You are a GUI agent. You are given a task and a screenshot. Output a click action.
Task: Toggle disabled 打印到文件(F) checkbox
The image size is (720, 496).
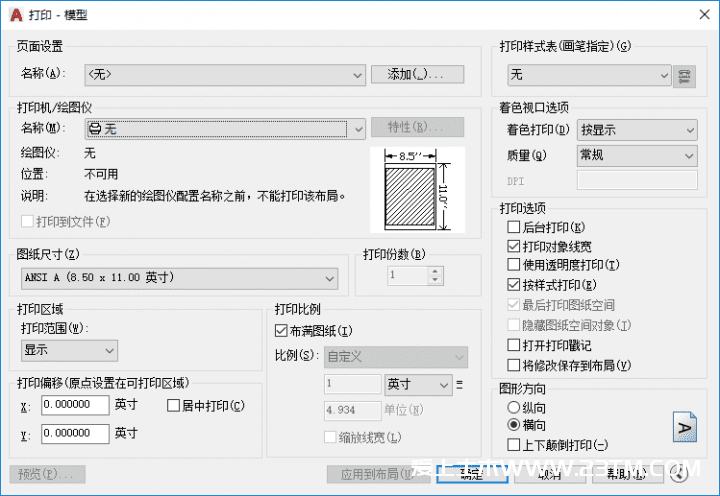click(x=27, y=221)
